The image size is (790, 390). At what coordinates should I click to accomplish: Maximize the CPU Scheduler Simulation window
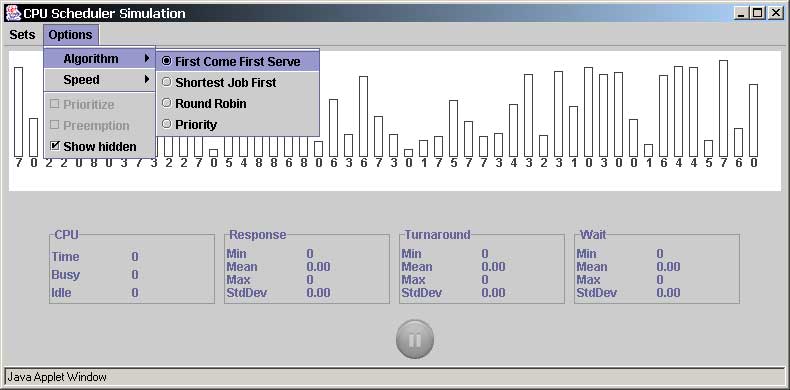coord(757,13)
